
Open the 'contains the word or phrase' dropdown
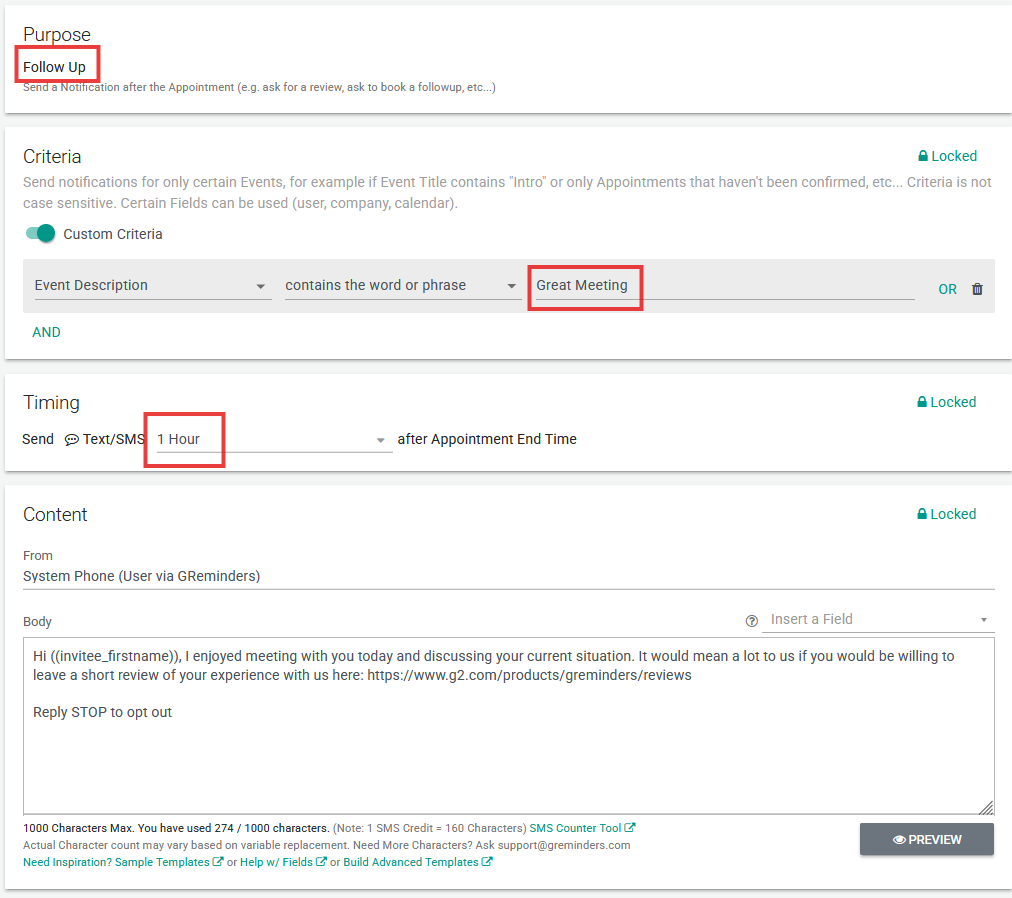pyautogui.click(x=402, y=286)
